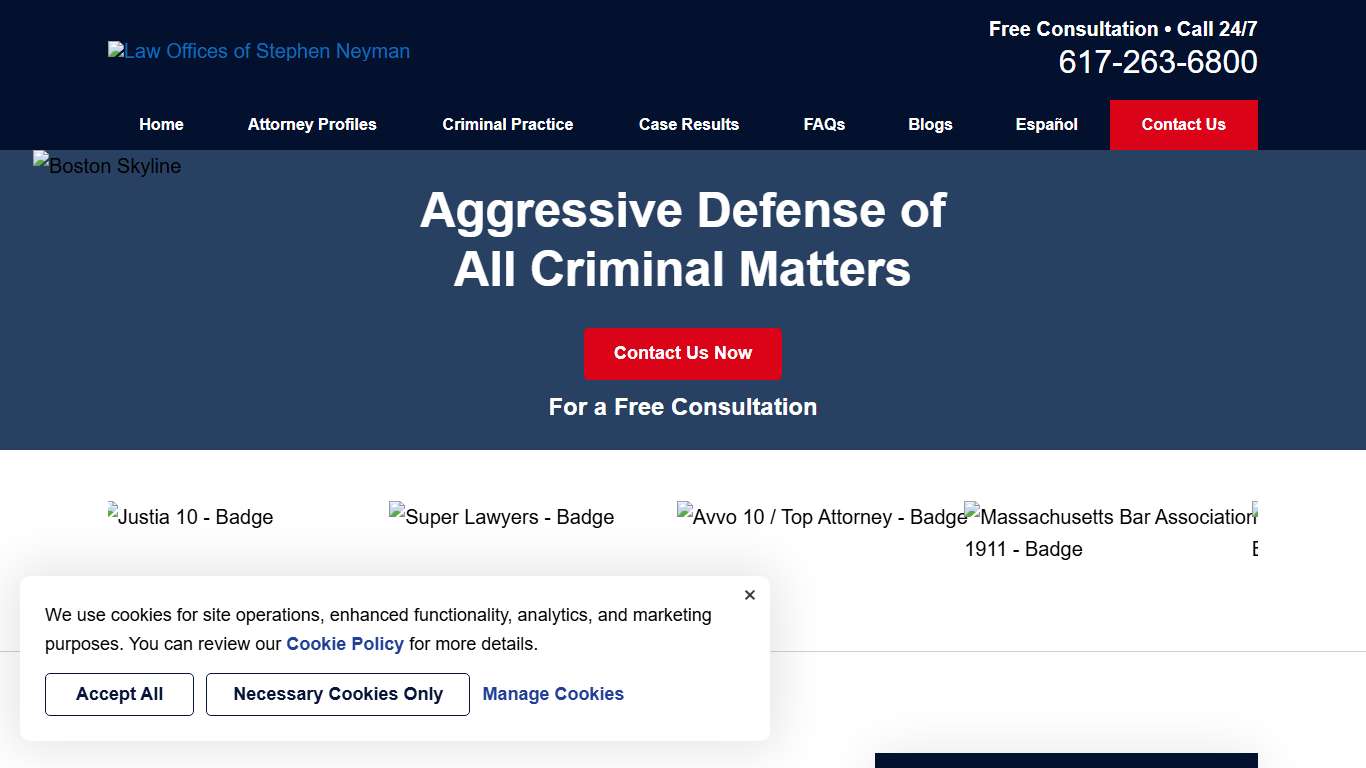The width and height of the screenshot is (1366, 768).
Task: Click the Avvo 10 Top Attorney badge
Action: point(821,517)
